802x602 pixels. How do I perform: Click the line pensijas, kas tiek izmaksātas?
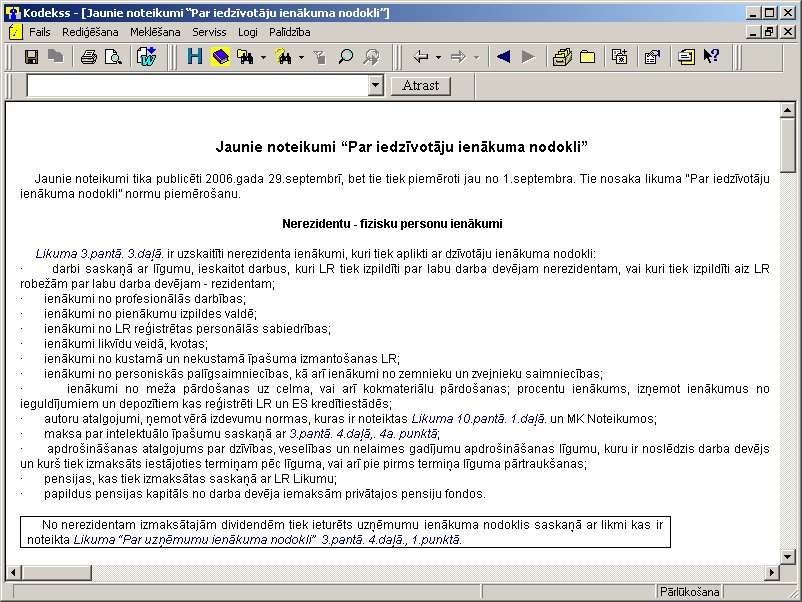tap(190, 479)
